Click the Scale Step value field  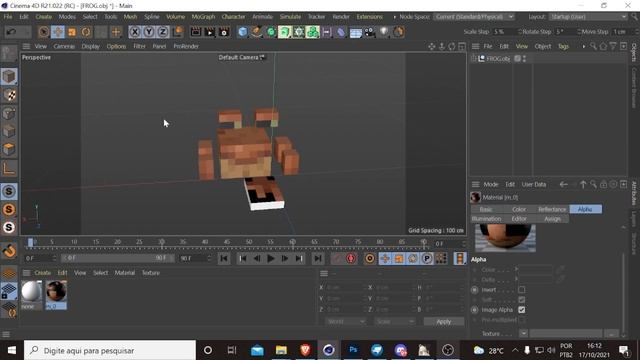506,32
